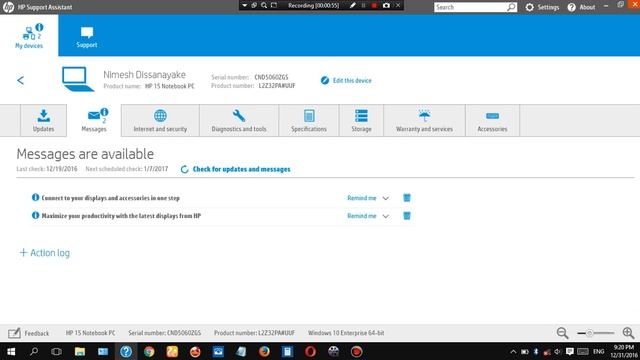Expand remind options for maximize productivity message
Image resolution: width=640 pixels, height=360 pixels.
click(386, 216)
